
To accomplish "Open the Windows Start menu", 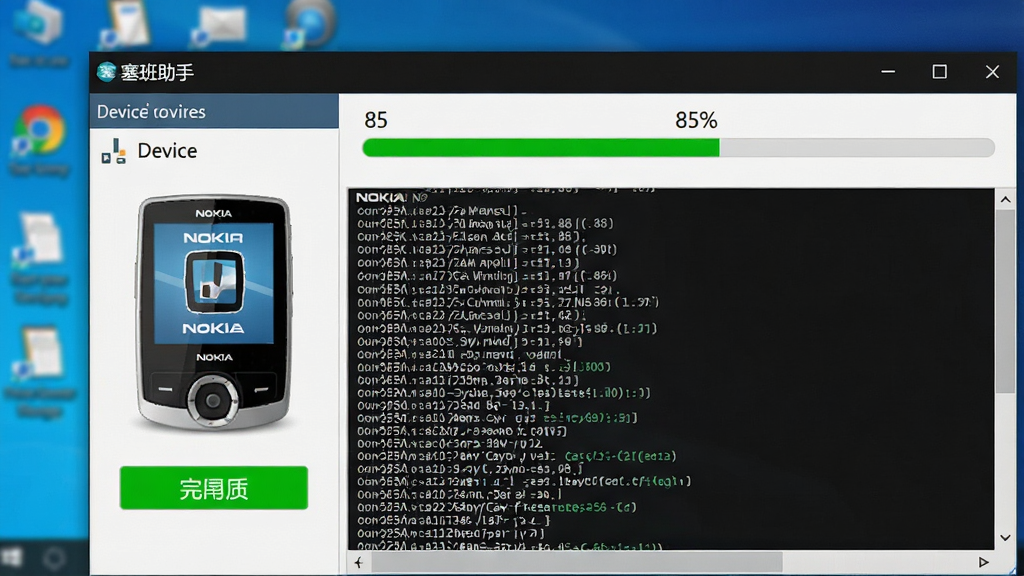I will tap(11, 558).
